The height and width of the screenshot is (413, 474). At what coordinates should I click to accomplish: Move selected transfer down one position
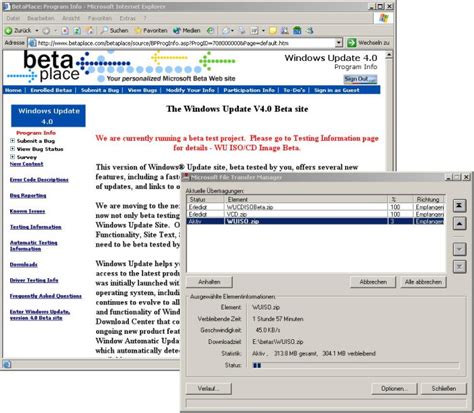(x=459, y=249)
